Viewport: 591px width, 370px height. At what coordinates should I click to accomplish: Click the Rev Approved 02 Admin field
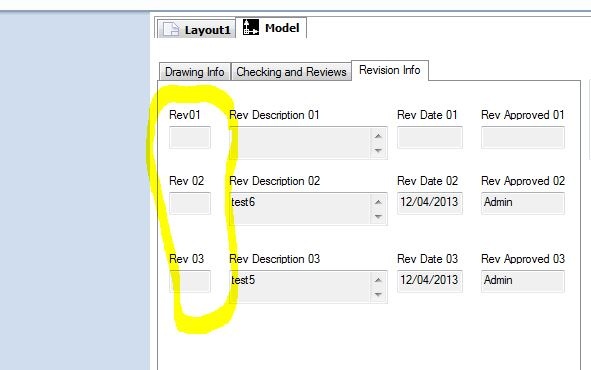[x=523, y=203]
